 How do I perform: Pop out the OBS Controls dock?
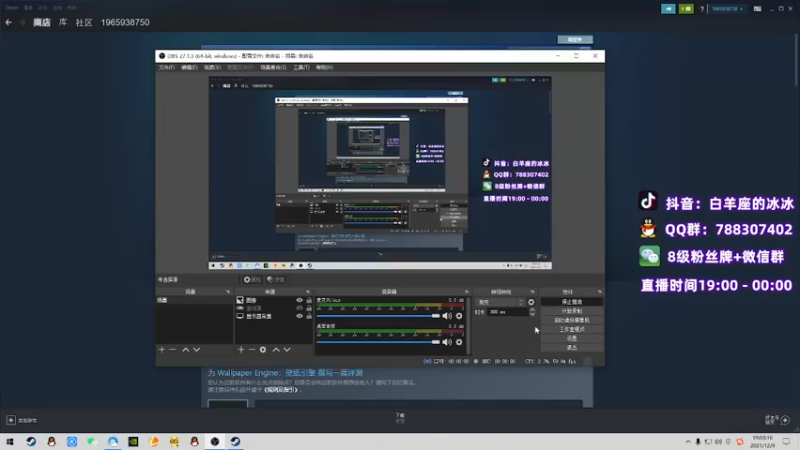[x=599, y=291]
